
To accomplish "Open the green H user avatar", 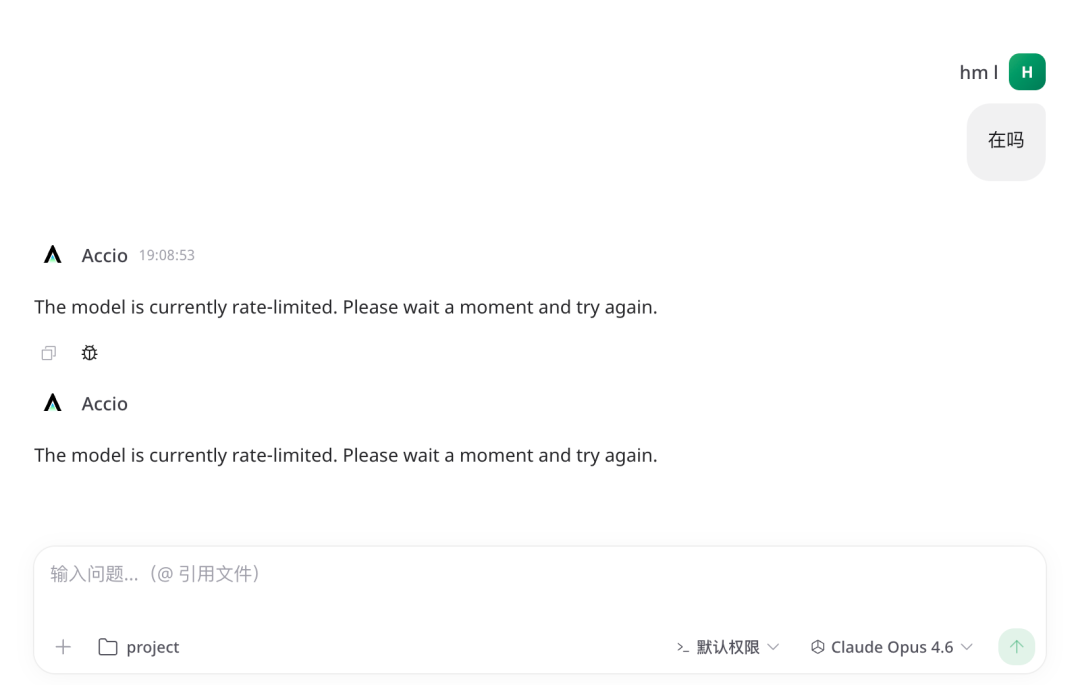I will click(1027, 72).
